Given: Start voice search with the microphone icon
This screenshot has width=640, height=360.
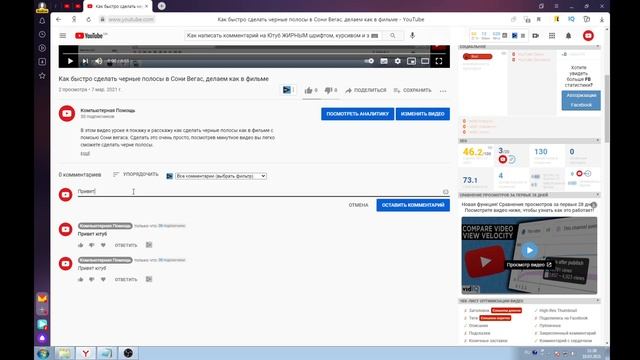Looking at the screenshot, I should [412, 36].
